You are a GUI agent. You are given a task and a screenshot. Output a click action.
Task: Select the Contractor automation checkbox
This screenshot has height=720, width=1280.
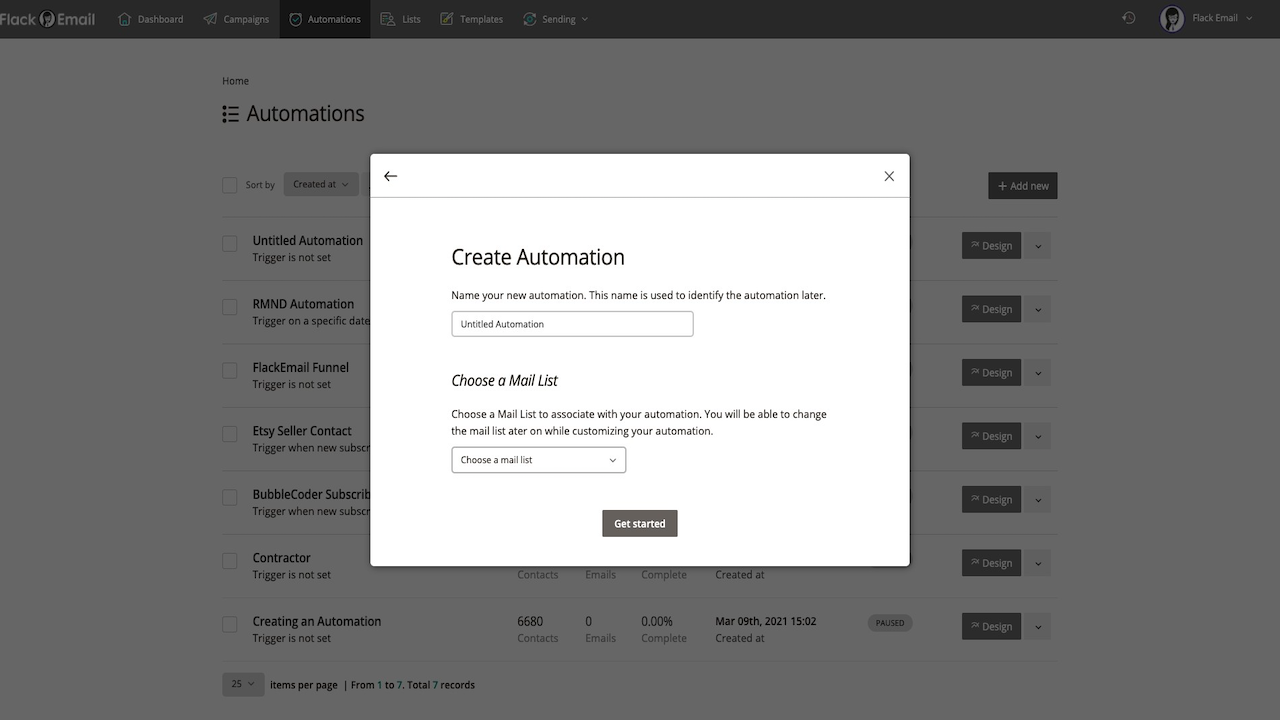[230, 561]
